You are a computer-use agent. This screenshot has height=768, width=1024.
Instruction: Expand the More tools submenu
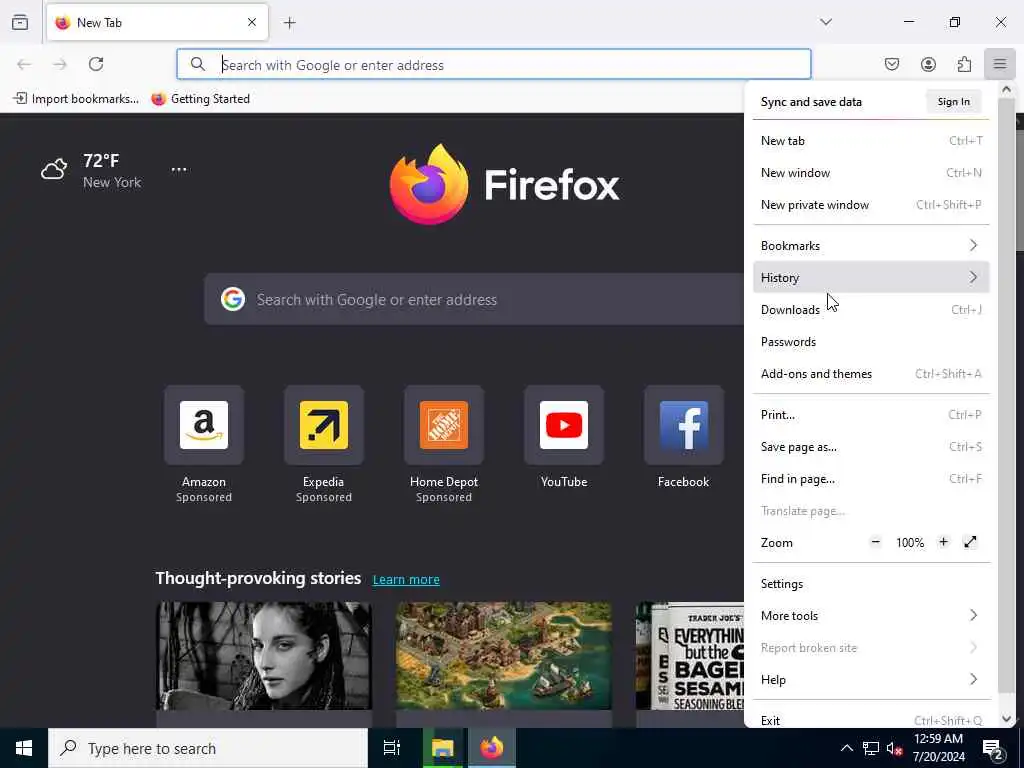click(x=871, y=616)
